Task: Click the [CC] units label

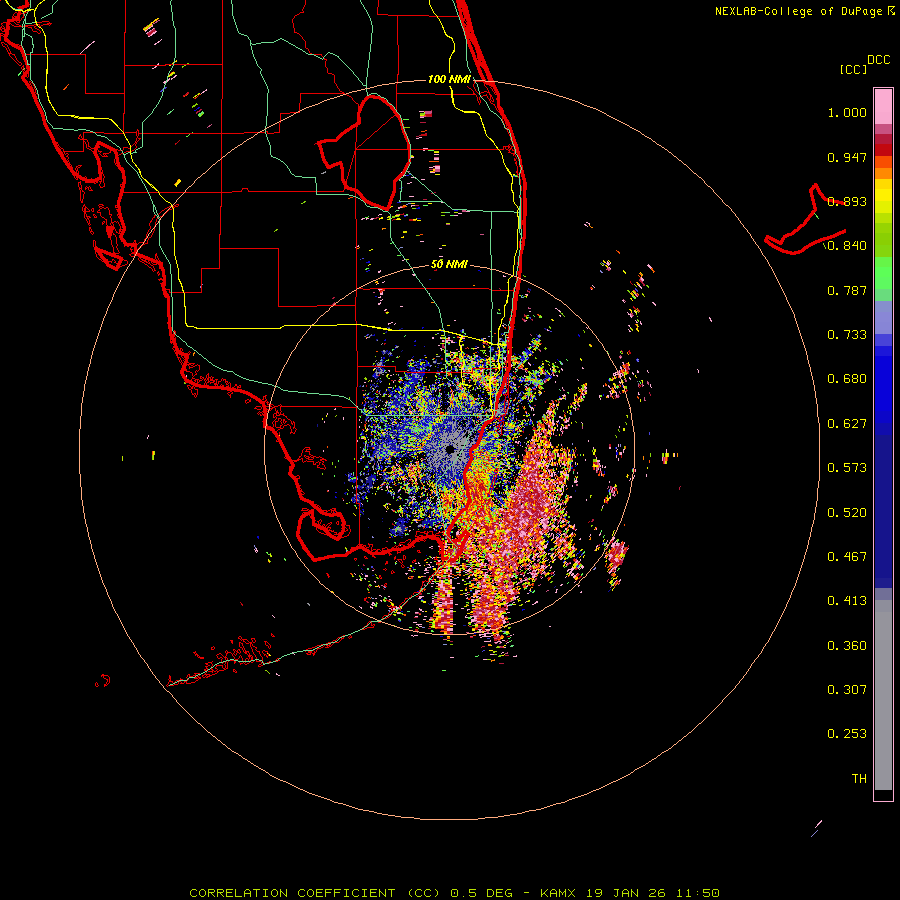Action: coord(854,69)
